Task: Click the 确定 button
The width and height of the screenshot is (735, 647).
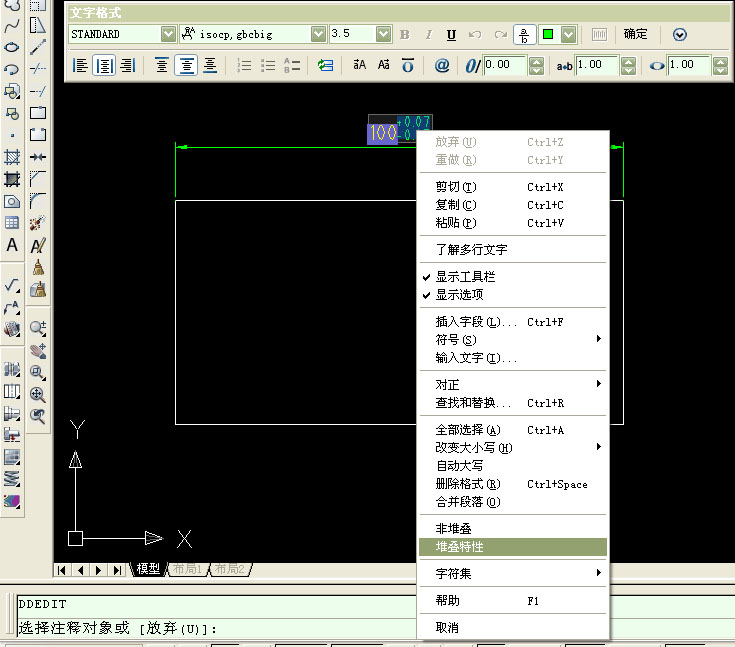Action: (635, 34)
